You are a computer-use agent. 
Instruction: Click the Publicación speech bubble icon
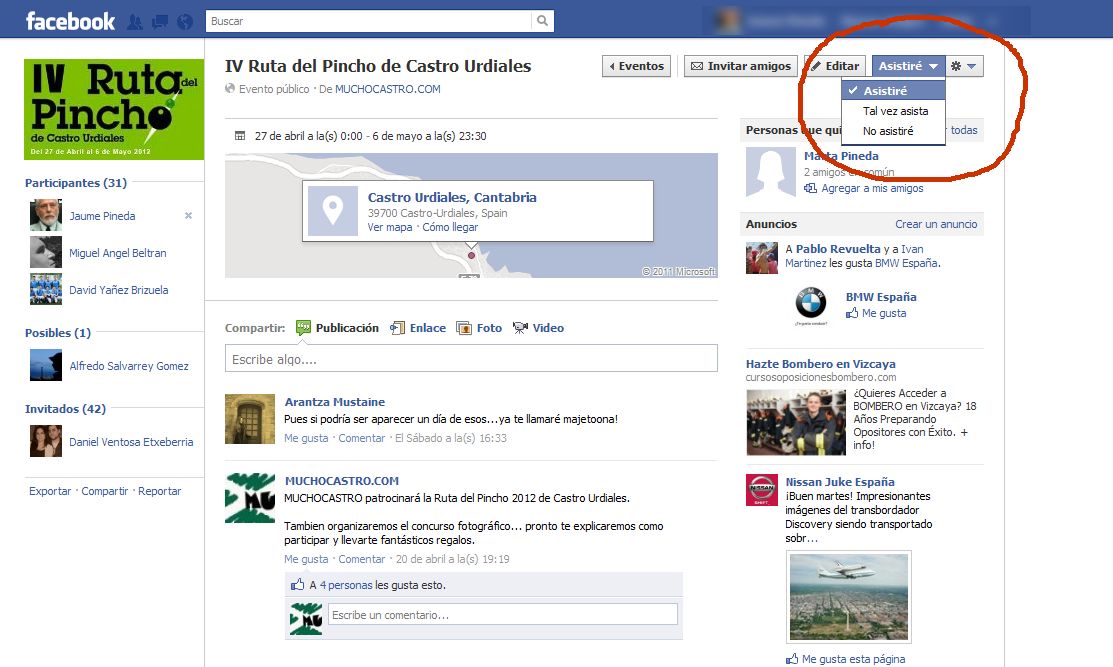[303, 327]
